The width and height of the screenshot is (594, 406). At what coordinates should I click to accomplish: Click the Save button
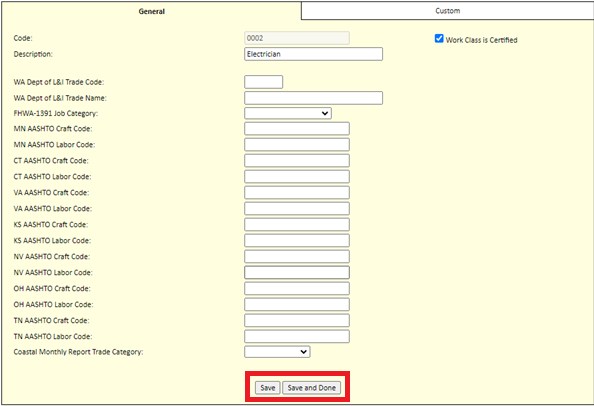click(x=267, y=388)
